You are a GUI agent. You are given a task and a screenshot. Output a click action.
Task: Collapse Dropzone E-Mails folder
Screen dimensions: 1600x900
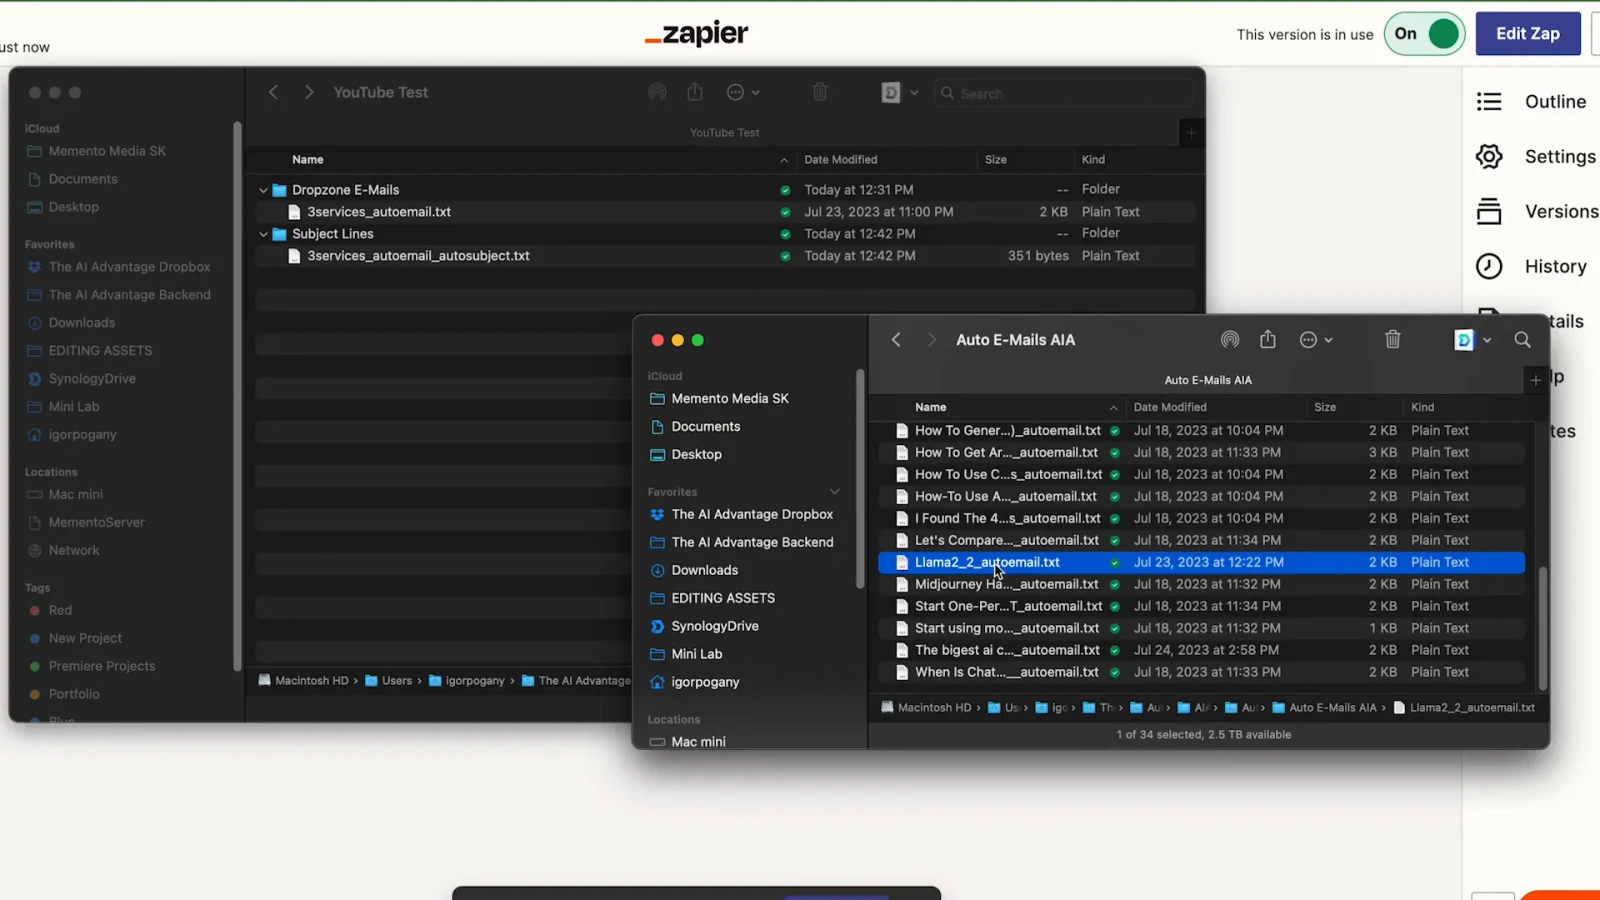tap(263, 190)
